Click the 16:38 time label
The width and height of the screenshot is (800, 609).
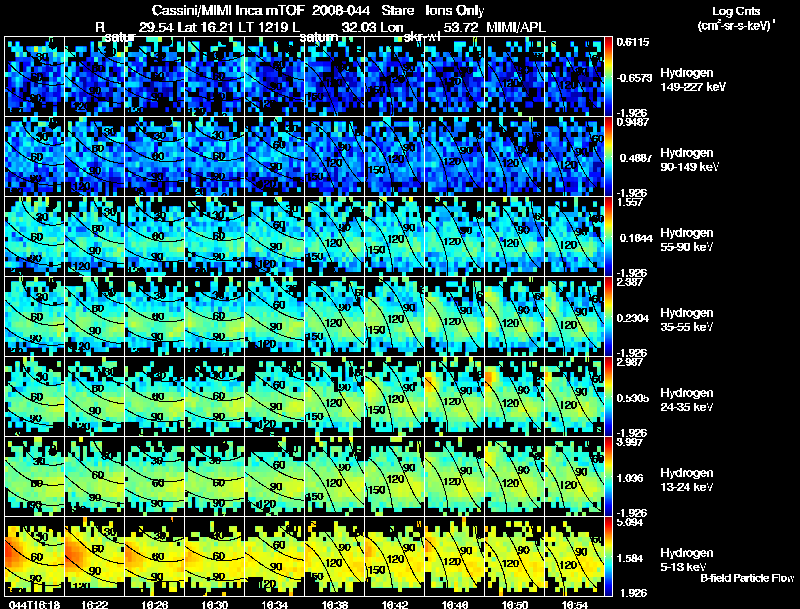click(x=335, y=604)
